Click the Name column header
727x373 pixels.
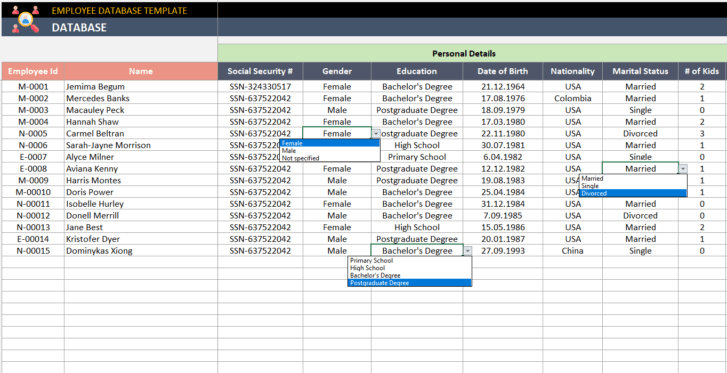[141, 71]
